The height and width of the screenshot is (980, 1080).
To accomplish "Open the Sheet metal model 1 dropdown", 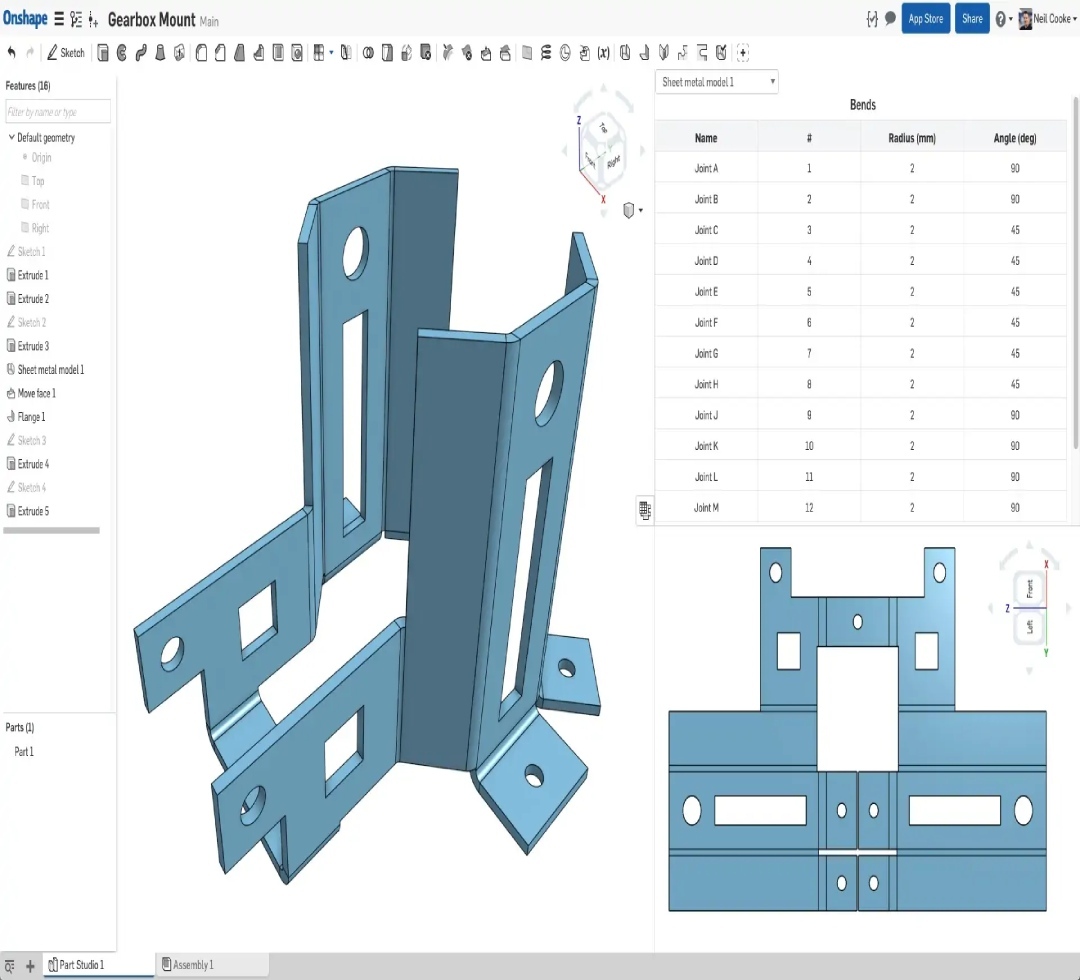I will [716, 82].
